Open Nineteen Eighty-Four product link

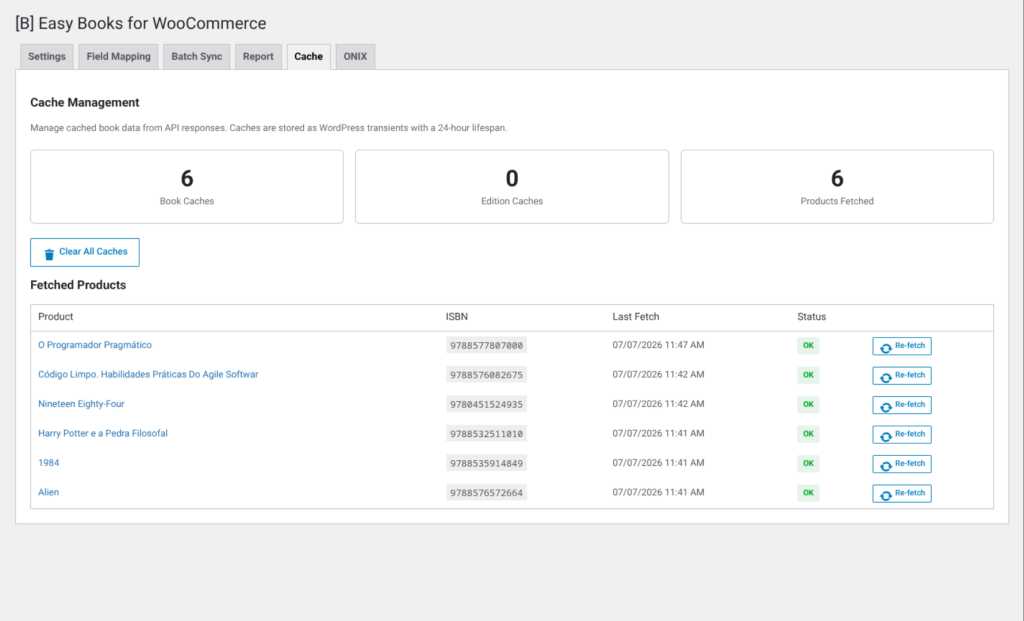[x=81, y=404]
